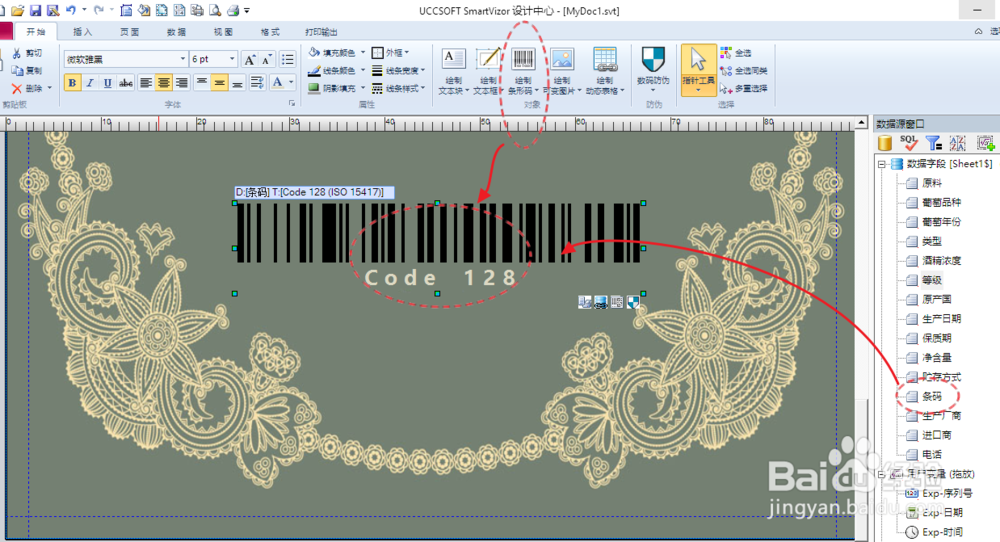The image size is (1000, 542).
Task: Open the 线条颜色 line color picker
Action: [336, 70]
